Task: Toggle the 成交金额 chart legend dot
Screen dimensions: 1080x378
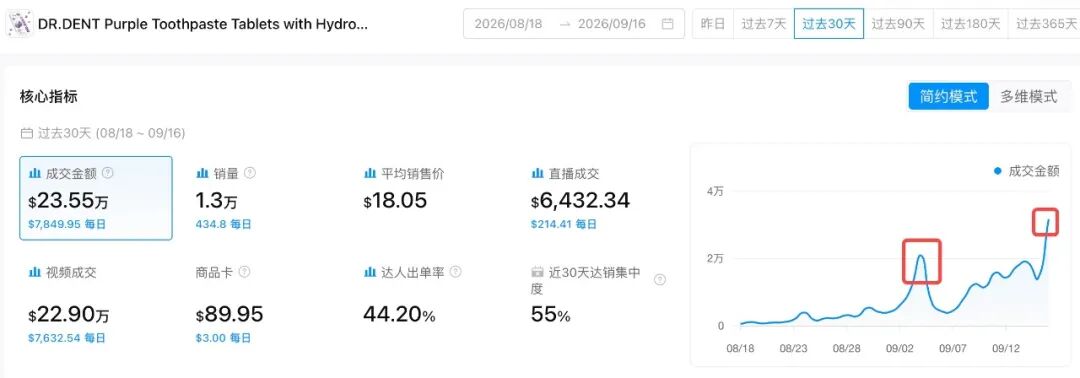Action: pyautogui.click(x=997, y=171)
